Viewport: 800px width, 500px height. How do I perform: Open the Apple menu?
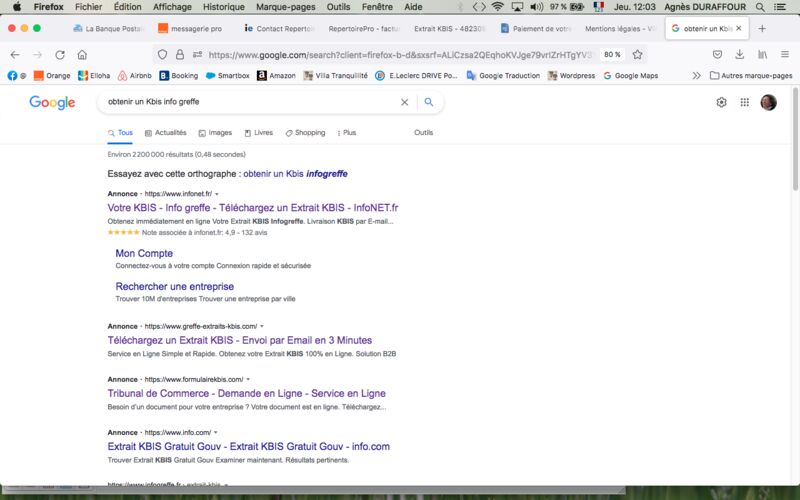tap(17, 7)
